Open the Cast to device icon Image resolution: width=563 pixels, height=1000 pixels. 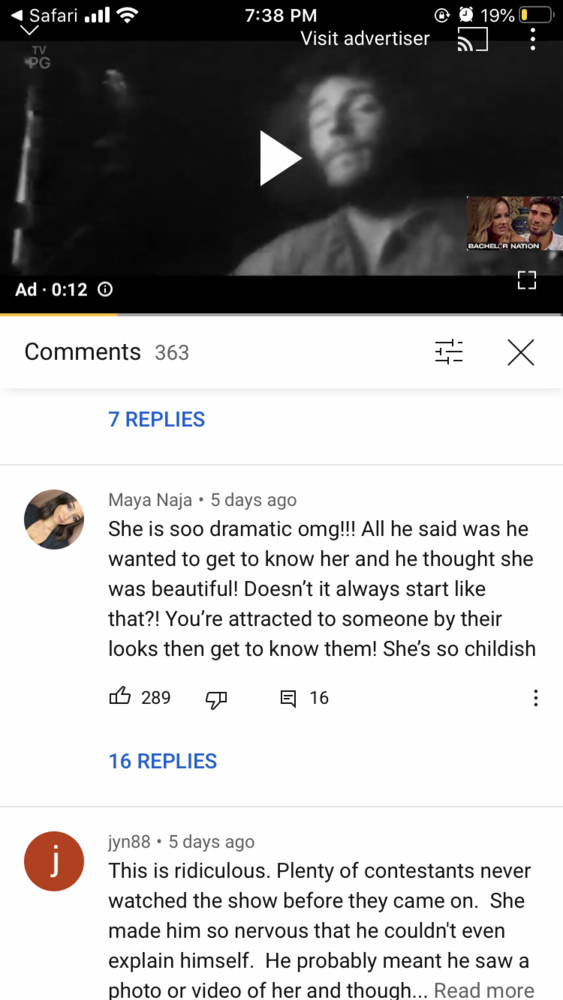(472, 40)
